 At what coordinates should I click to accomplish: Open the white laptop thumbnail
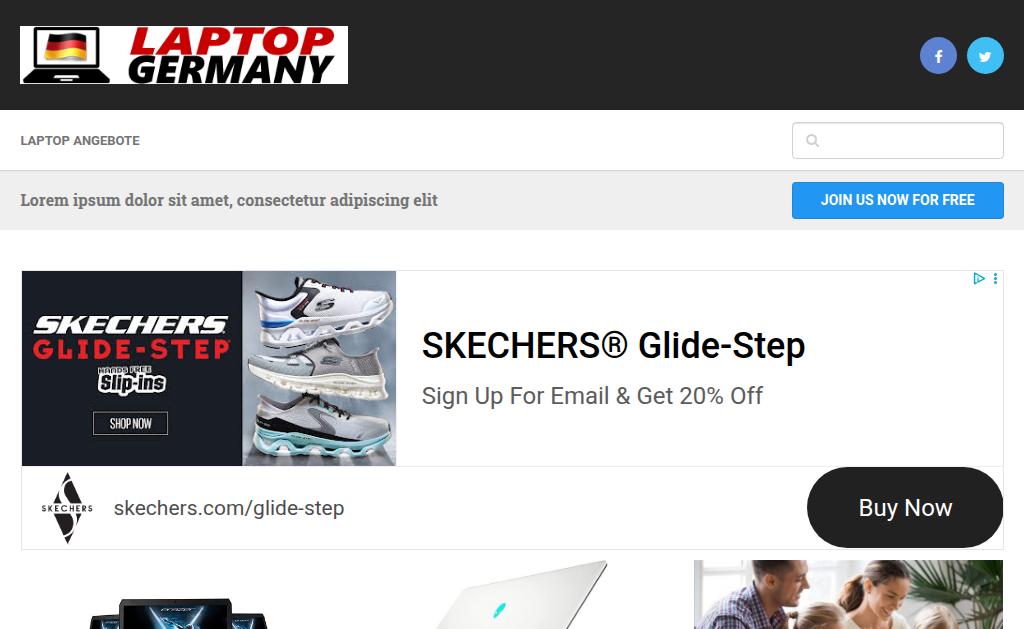coord(521,595)
